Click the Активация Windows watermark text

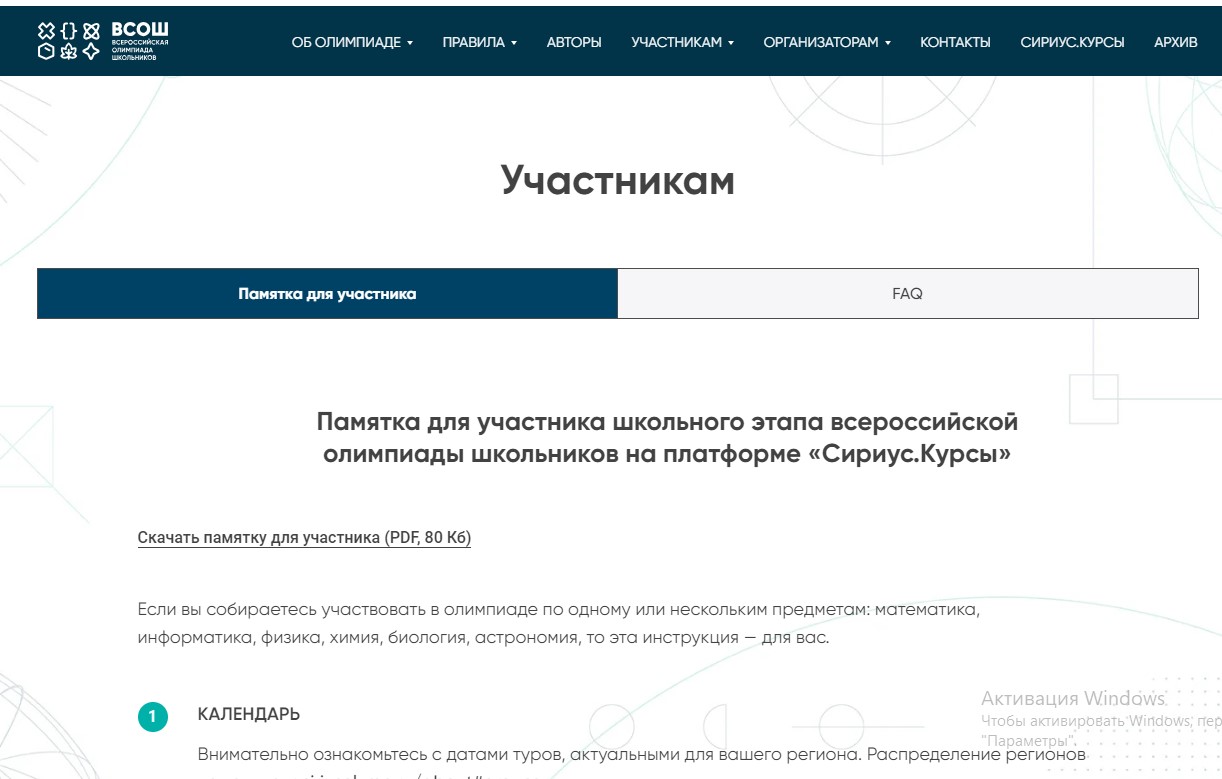[x=1072, y=698]
